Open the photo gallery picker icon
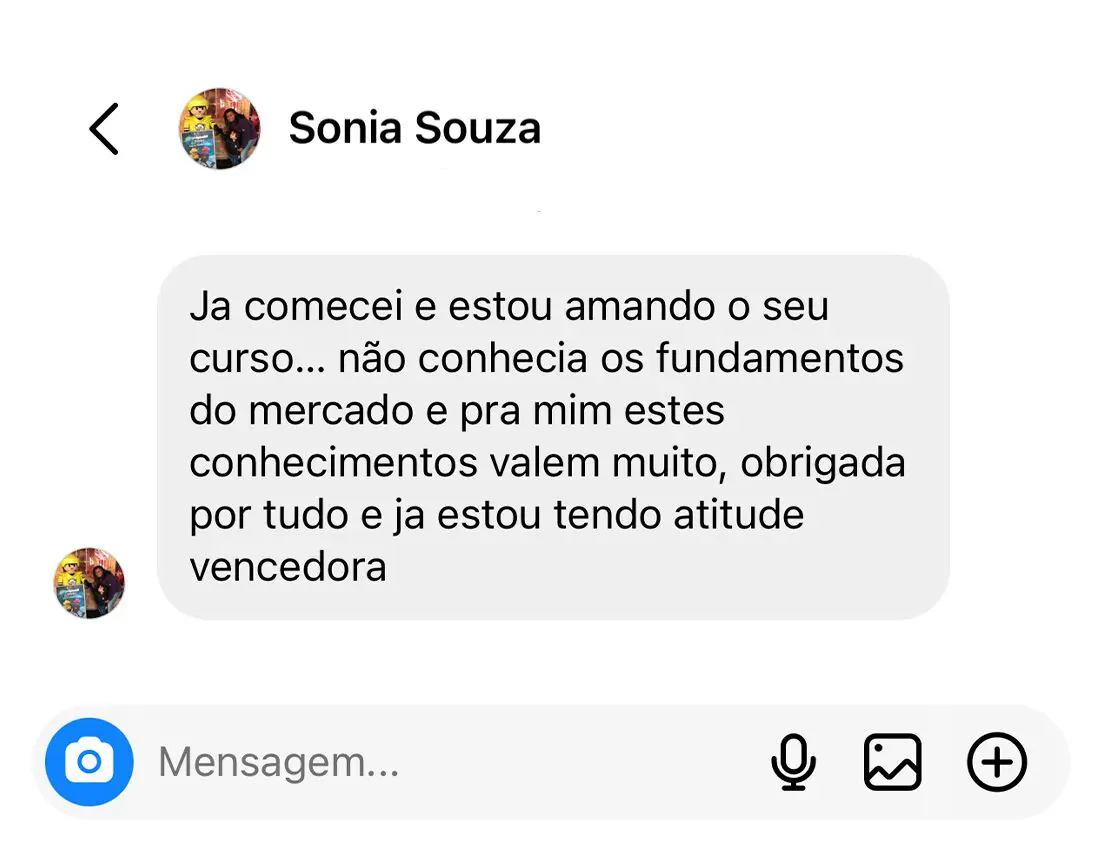Screen dimensions: 1108x868 (892, 763)
